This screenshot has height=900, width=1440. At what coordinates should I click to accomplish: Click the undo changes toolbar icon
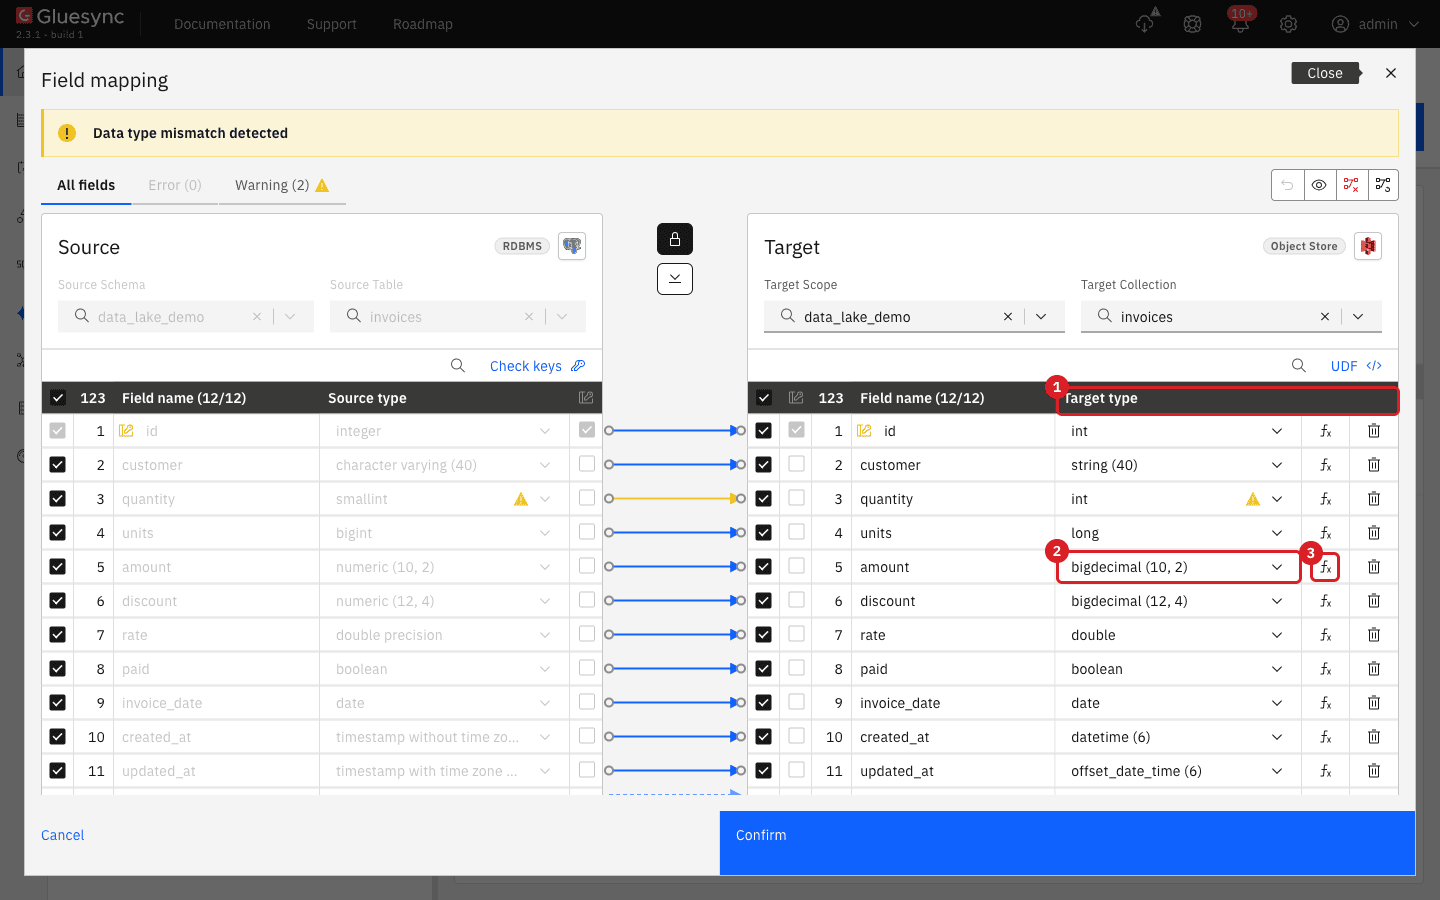click(x=1288, y=185)
